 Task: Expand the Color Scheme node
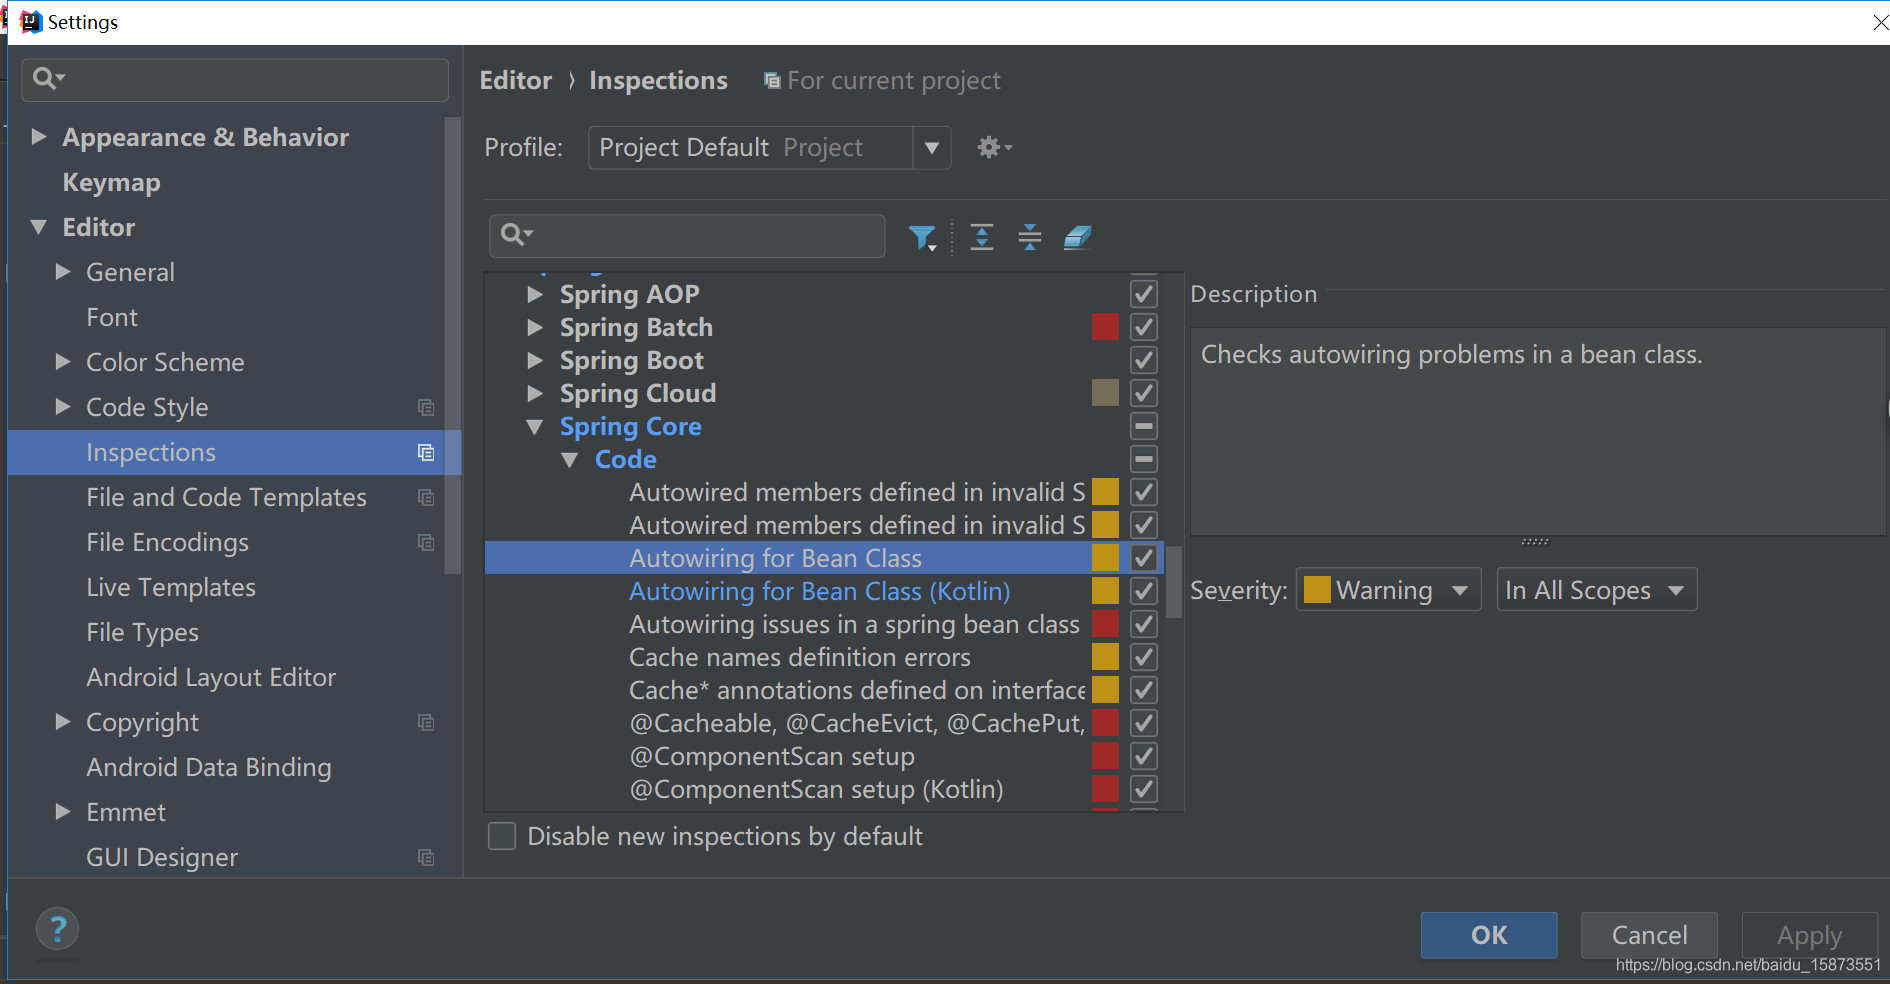[x=63, y=362]
